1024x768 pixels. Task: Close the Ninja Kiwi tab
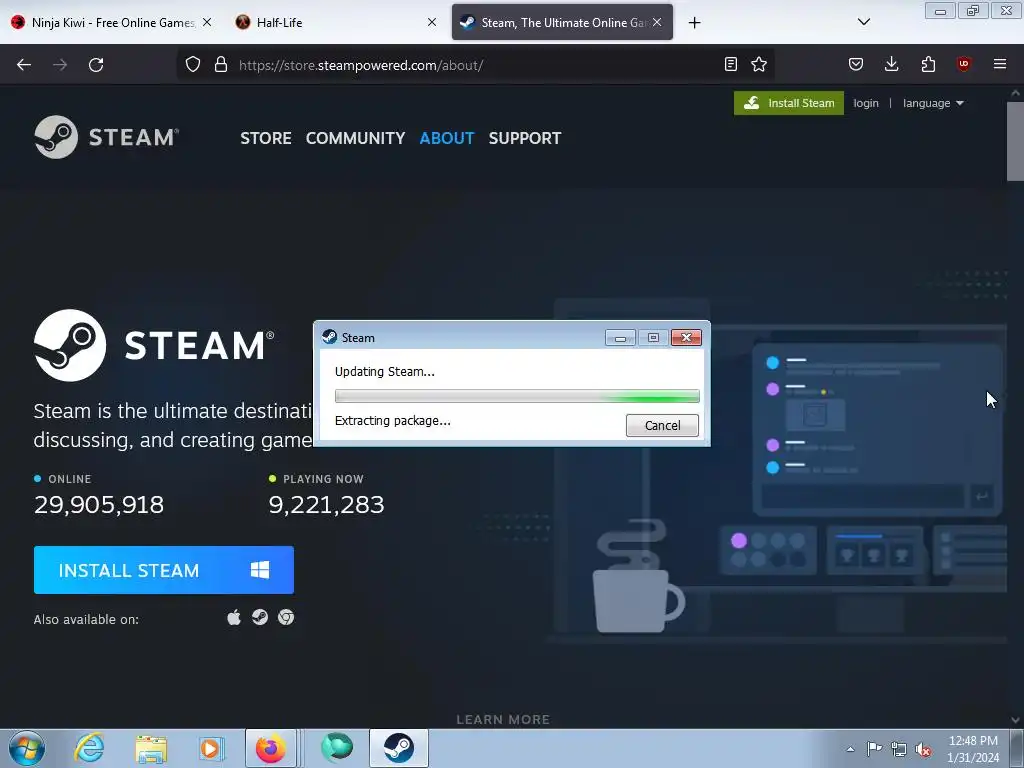[207, 22]
